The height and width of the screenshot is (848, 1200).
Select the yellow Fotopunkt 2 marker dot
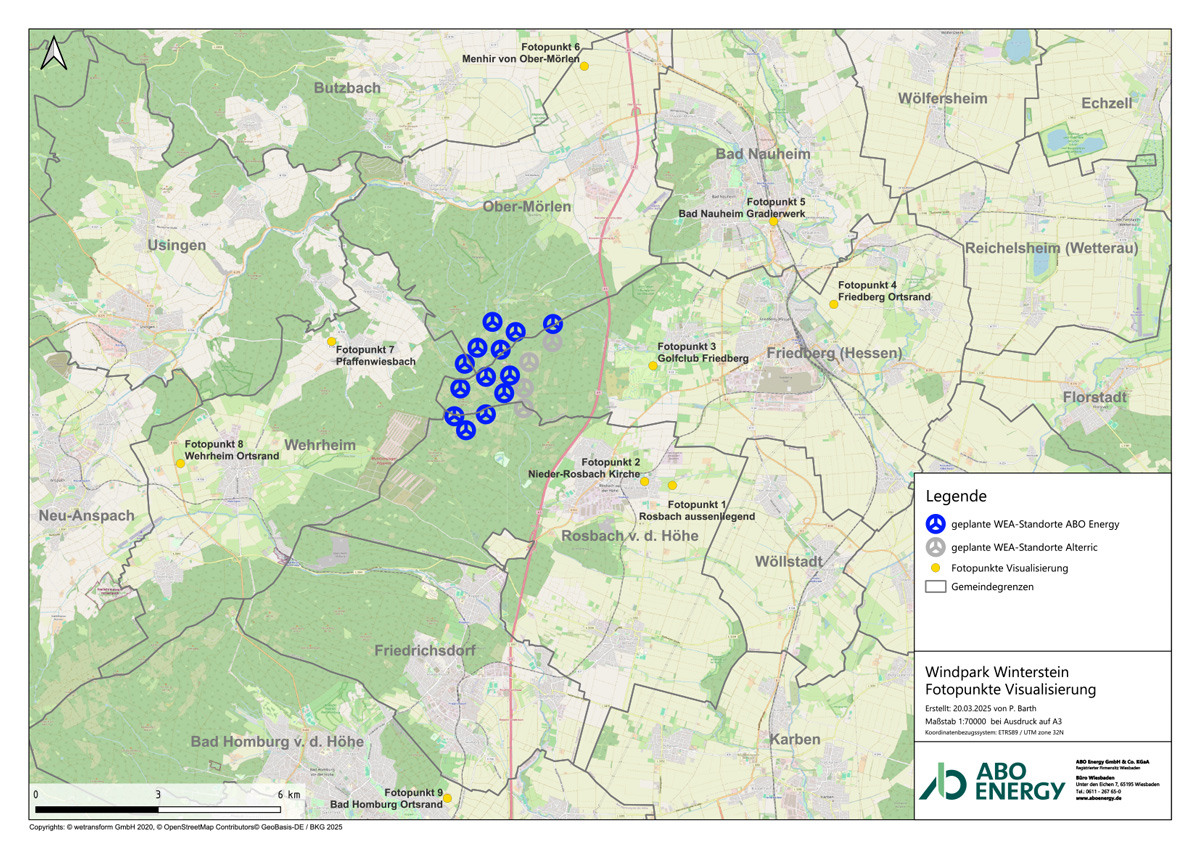[644, 482]
